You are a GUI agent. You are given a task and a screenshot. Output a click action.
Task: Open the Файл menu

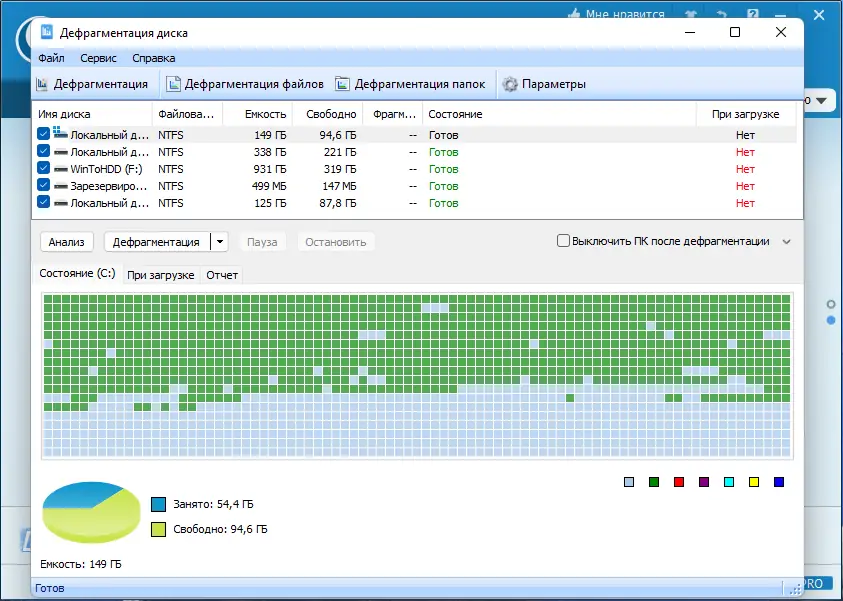(x=51, y=58)
